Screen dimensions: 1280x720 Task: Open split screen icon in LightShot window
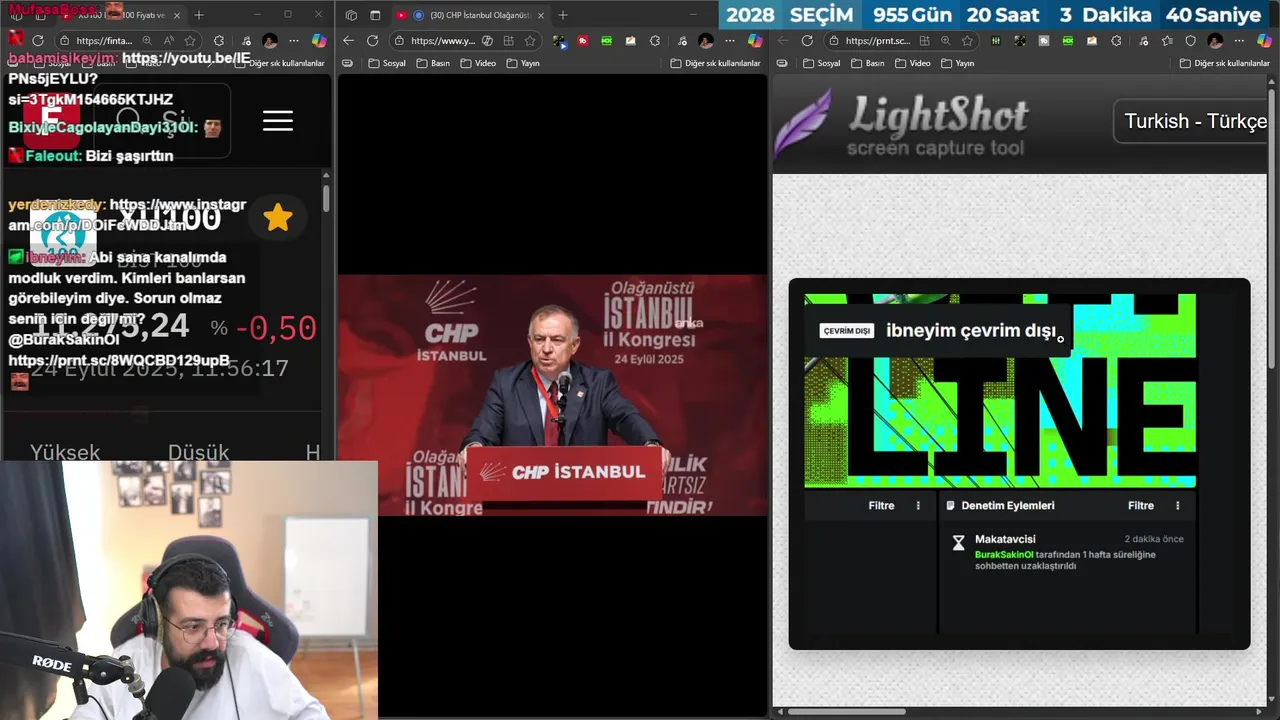pyautogui.click(x=925, y=41)
